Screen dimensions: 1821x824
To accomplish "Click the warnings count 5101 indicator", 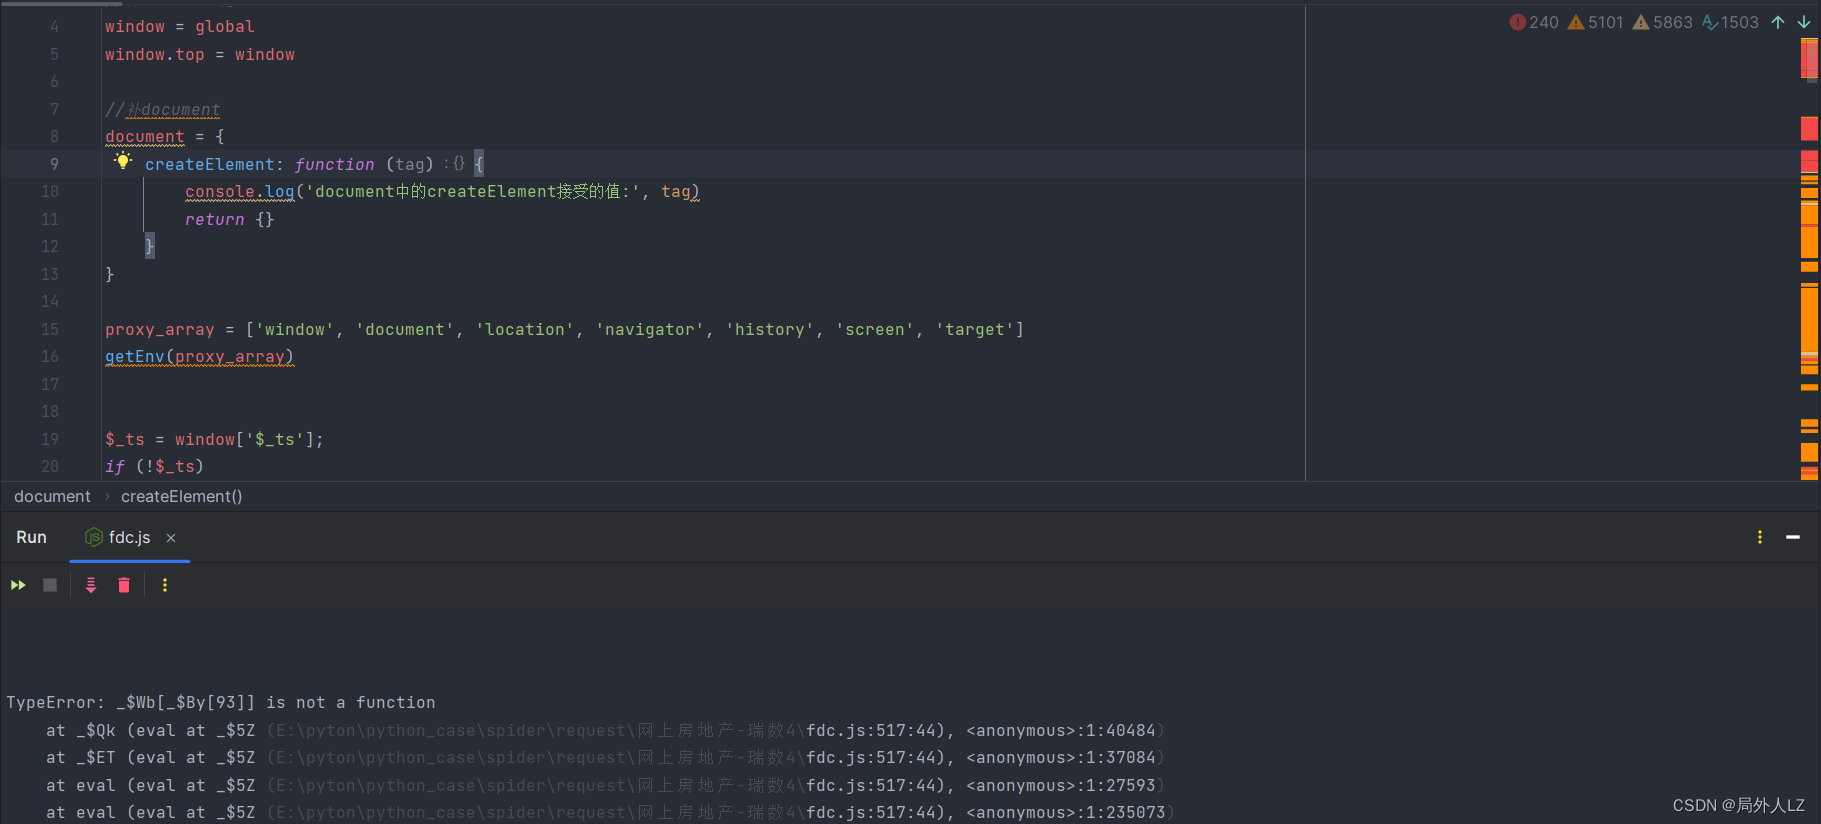I will click(1596, 22).
